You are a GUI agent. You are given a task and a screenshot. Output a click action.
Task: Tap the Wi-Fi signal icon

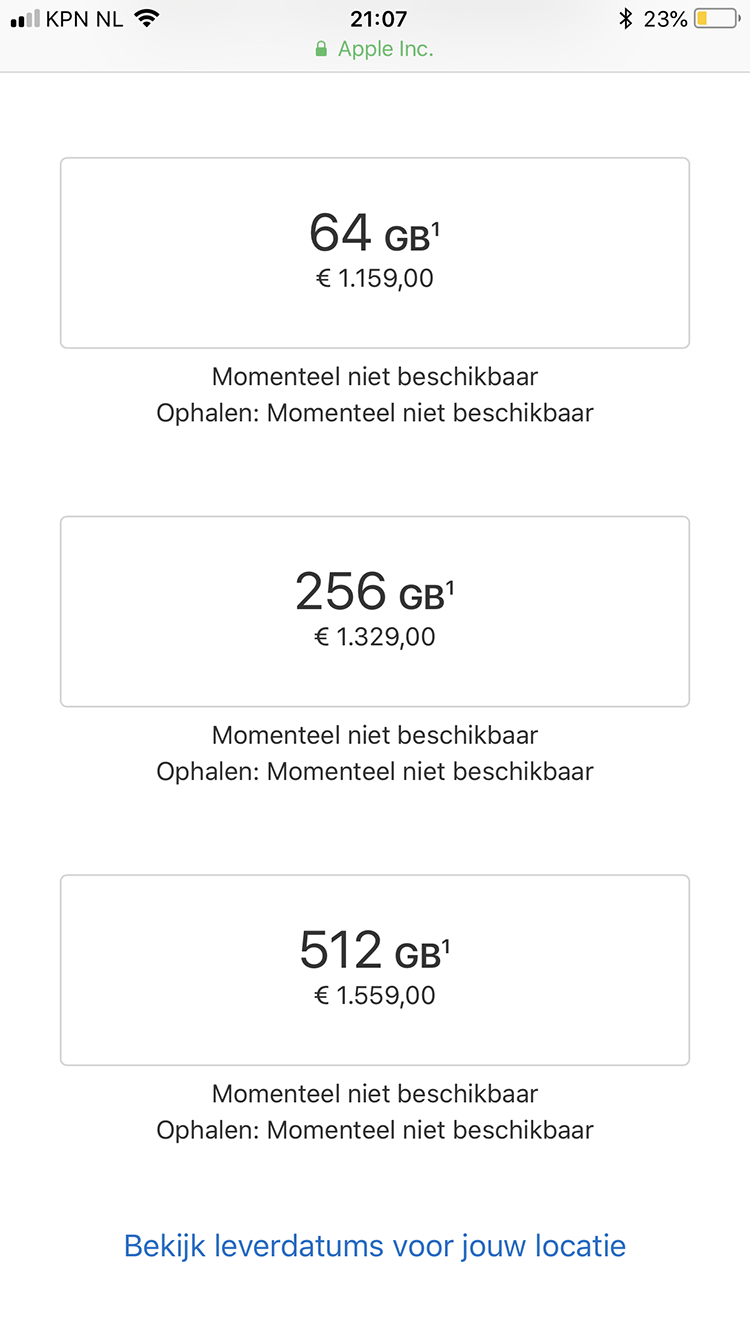click(147, 18)
